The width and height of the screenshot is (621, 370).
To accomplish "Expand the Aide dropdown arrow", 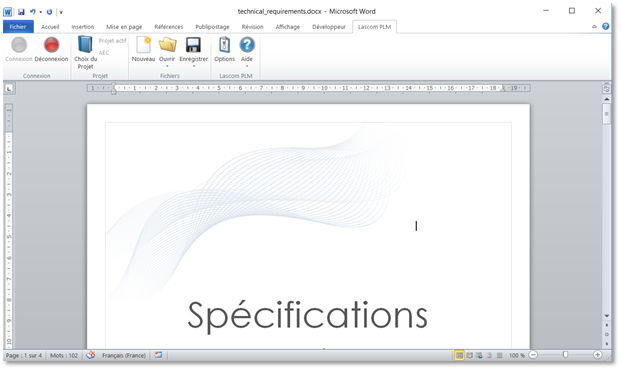I will tap(247, 66).
